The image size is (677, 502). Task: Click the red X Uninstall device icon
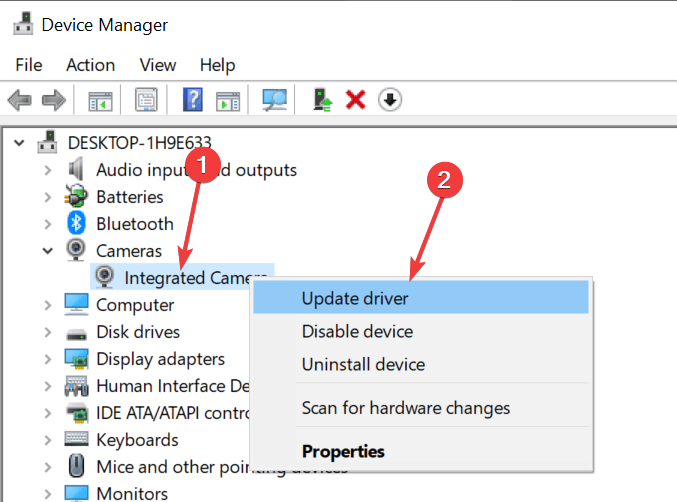[355, 100]
